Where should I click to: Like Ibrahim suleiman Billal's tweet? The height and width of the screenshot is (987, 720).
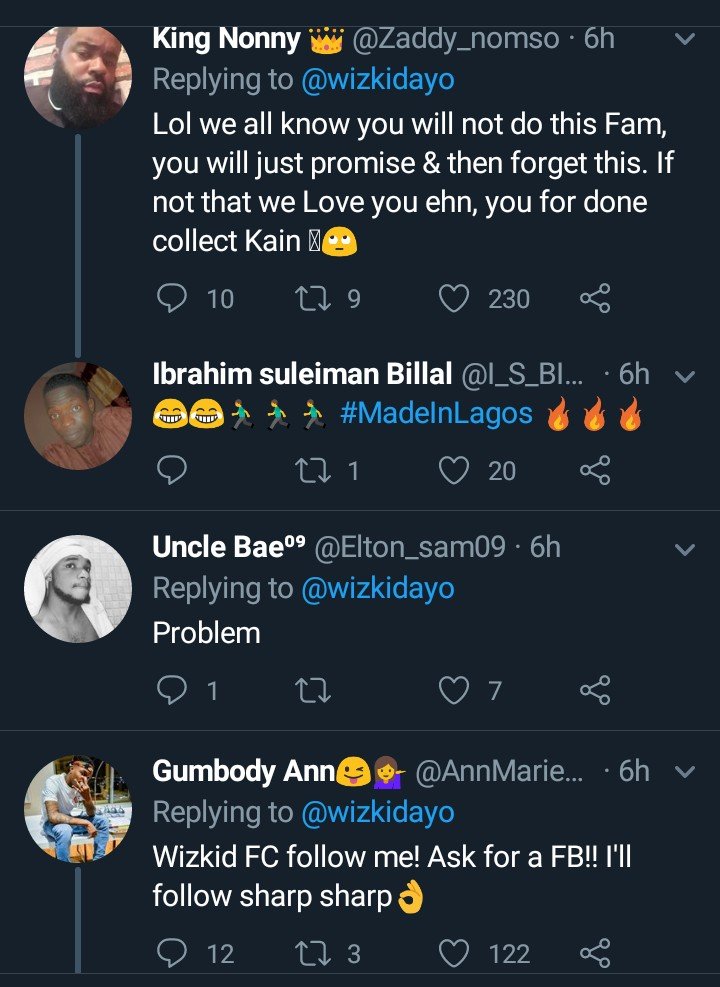click(x=455, y=470)
